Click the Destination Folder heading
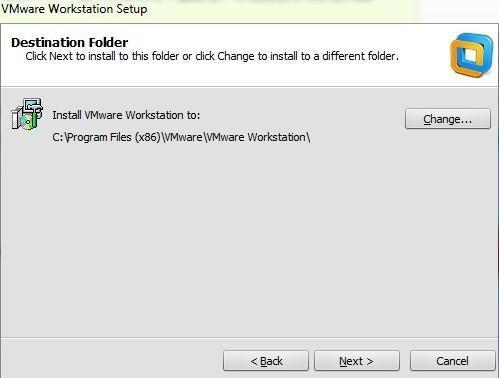Screen dimensions: 499x378 (69, 42)
